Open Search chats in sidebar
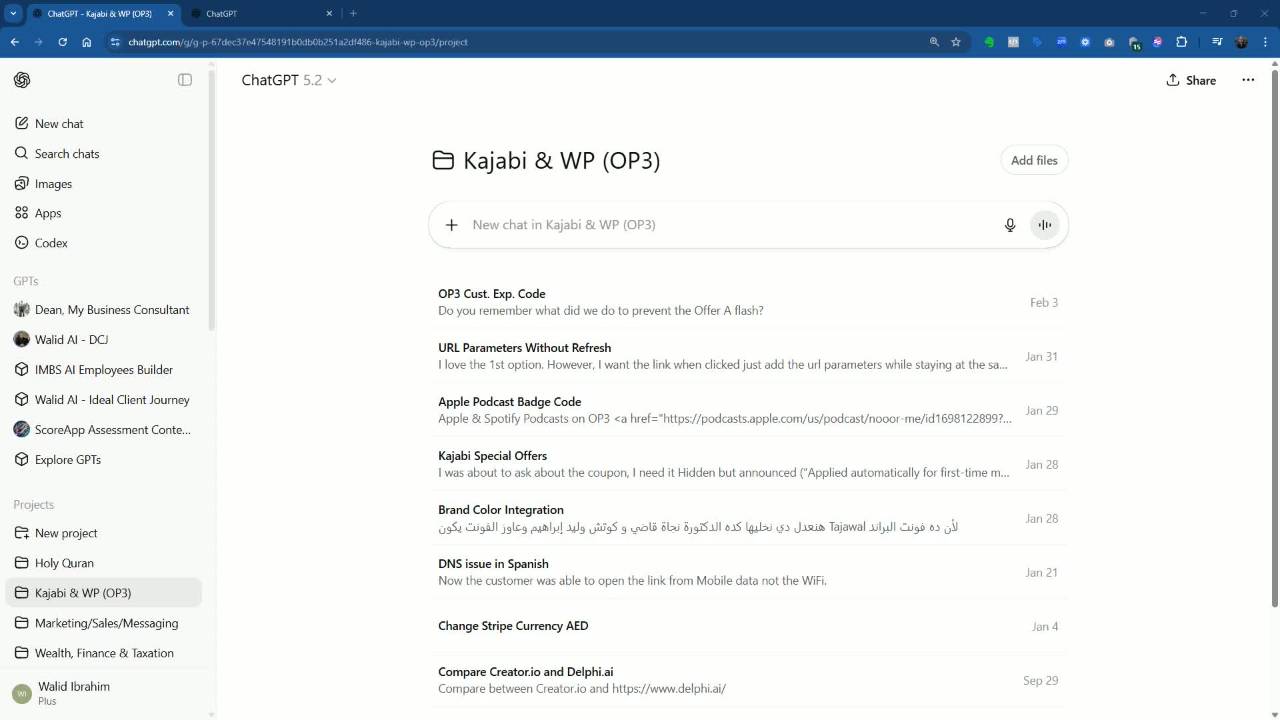 (66, 154)
